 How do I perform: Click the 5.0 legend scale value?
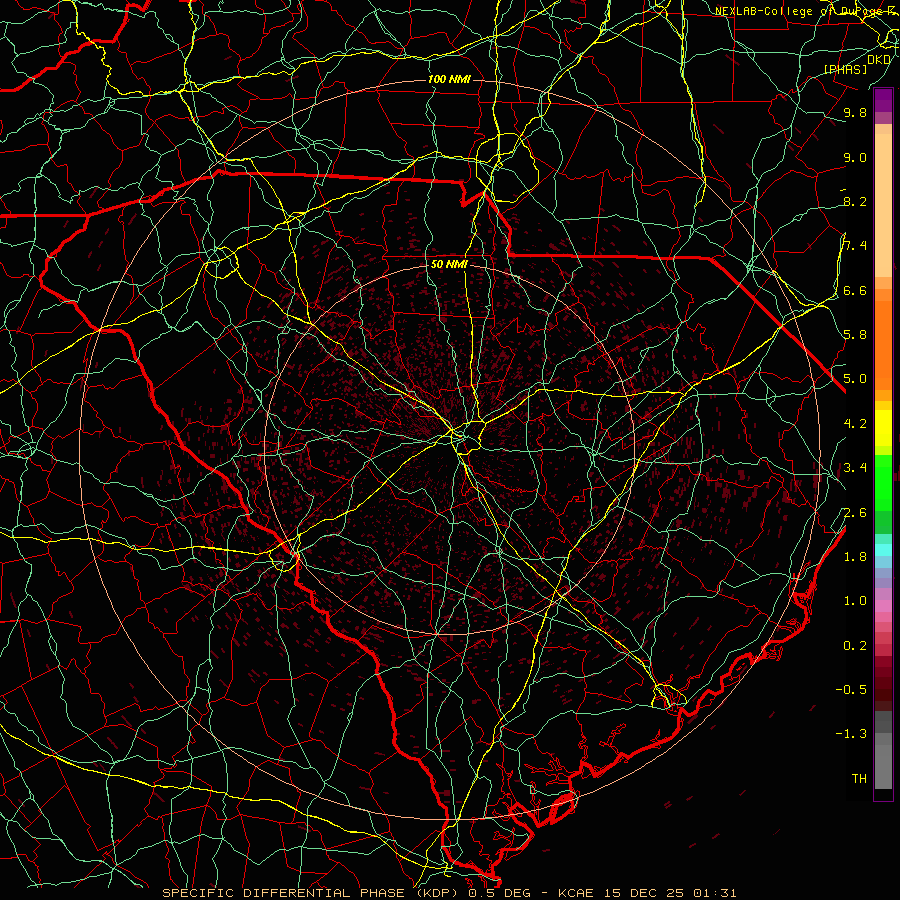[x=855, y=379]
